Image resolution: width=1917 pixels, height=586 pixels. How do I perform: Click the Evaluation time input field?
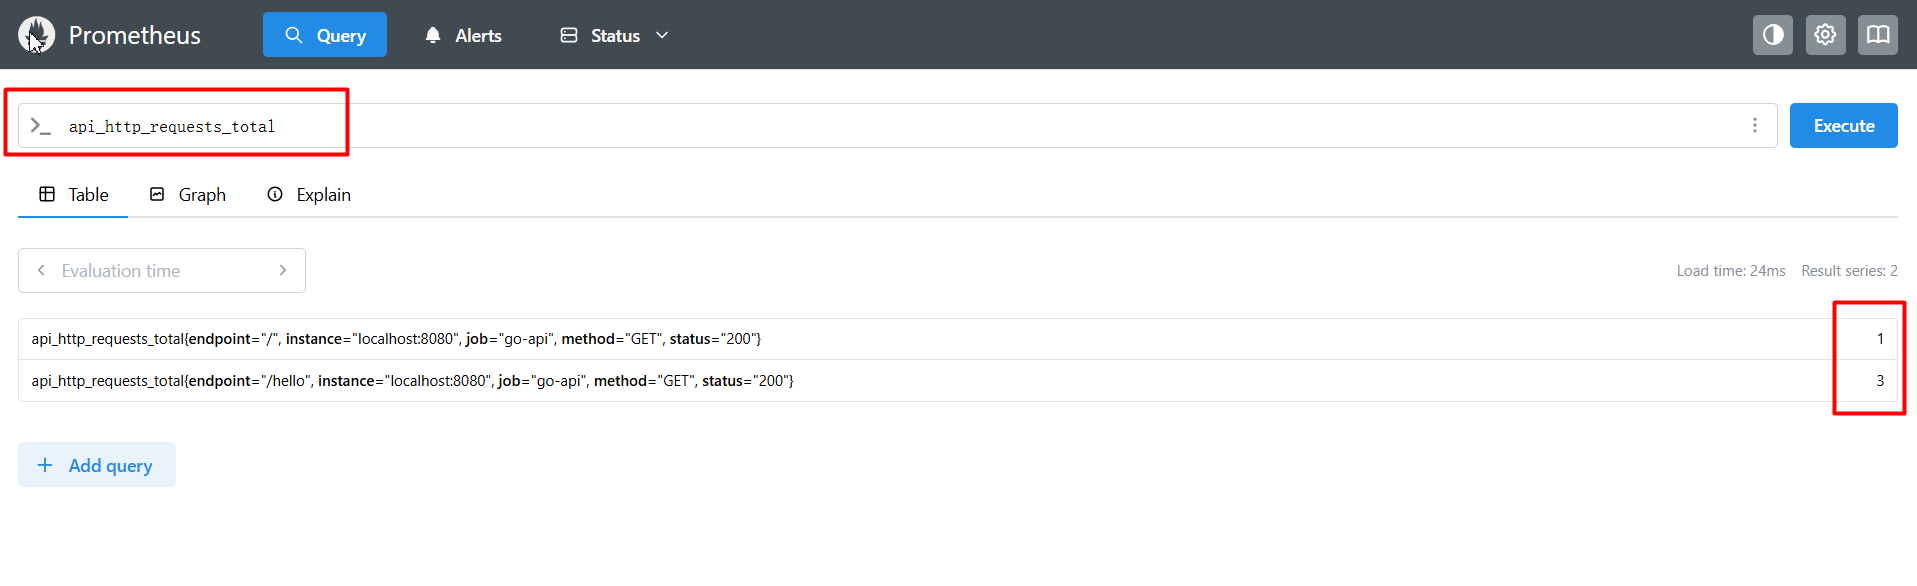(x=160, y=271)
